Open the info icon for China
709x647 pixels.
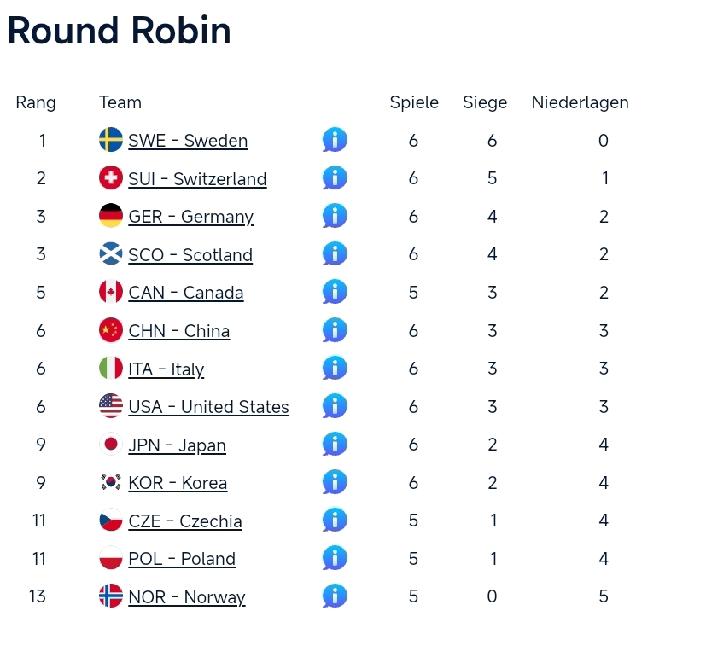(x=335, y=330)
